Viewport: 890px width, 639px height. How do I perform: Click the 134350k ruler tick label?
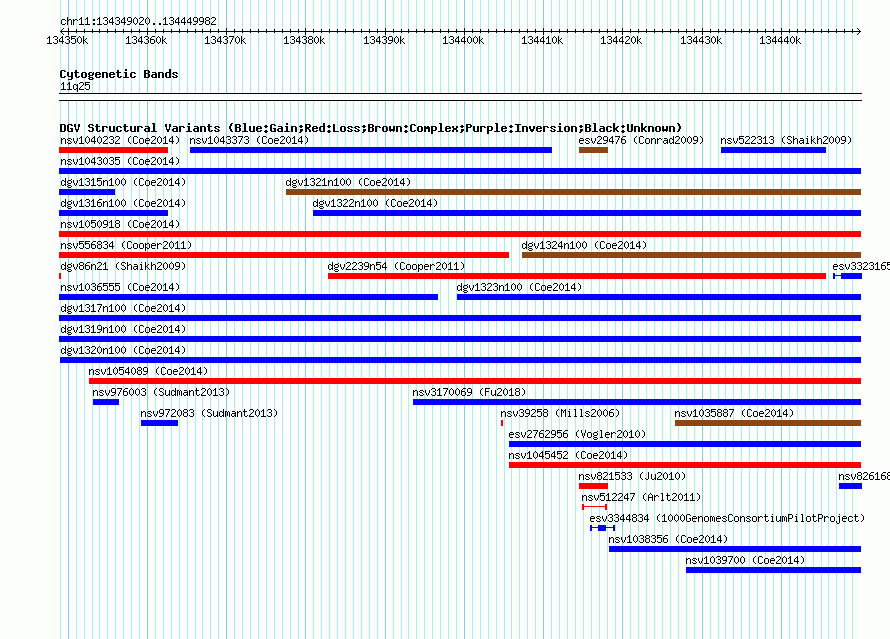tap(67, 40)
